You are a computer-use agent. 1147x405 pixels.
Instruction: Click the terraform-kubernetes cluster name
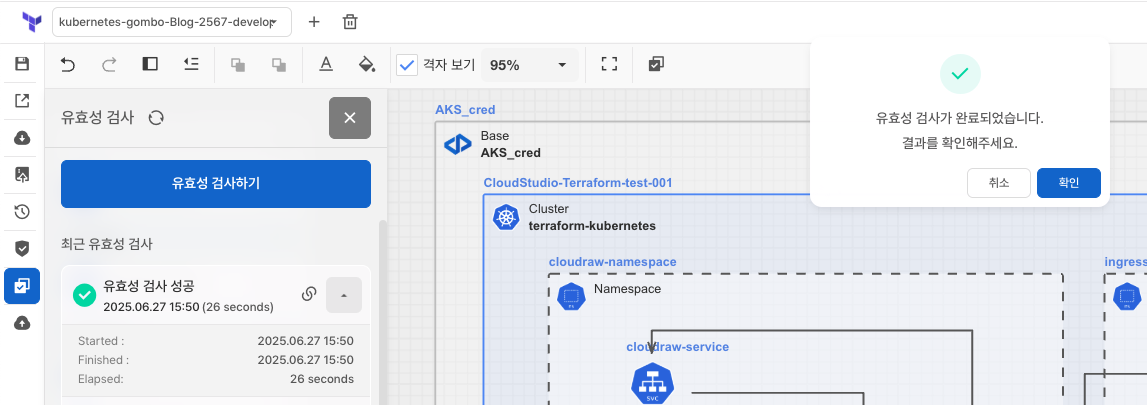point(592,226)
